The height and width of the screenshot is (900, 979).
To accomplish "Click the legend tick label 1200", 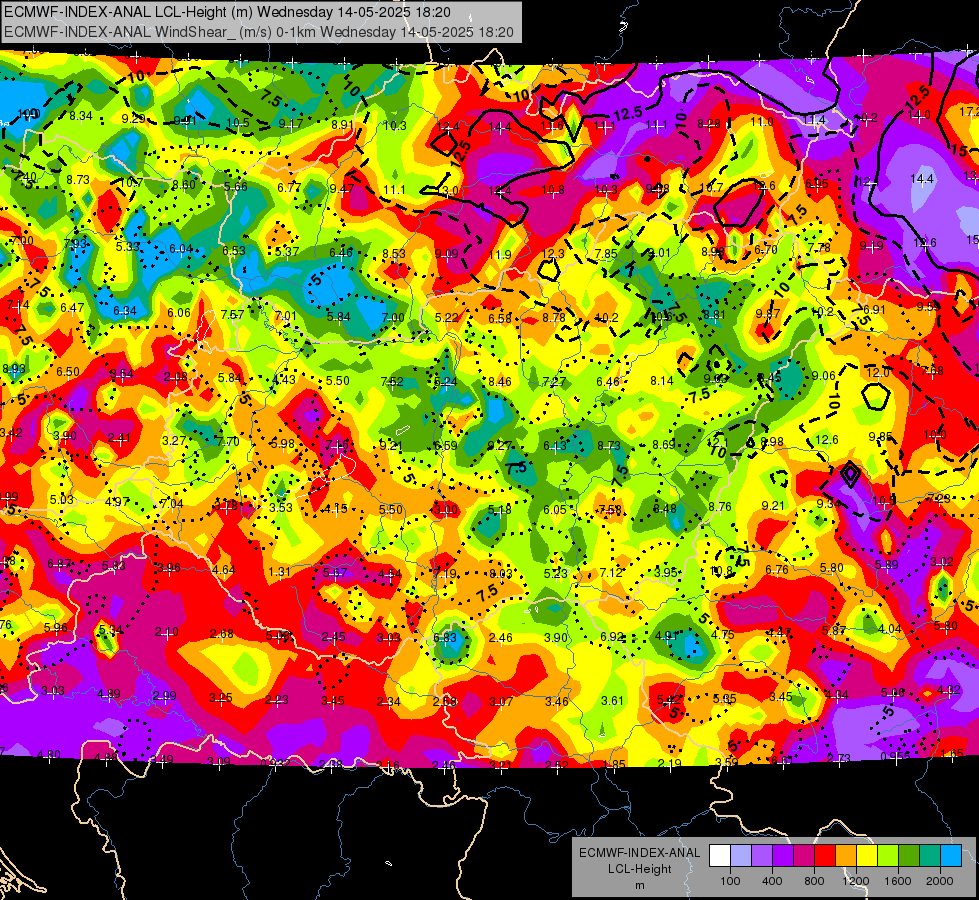I will 855,881.
